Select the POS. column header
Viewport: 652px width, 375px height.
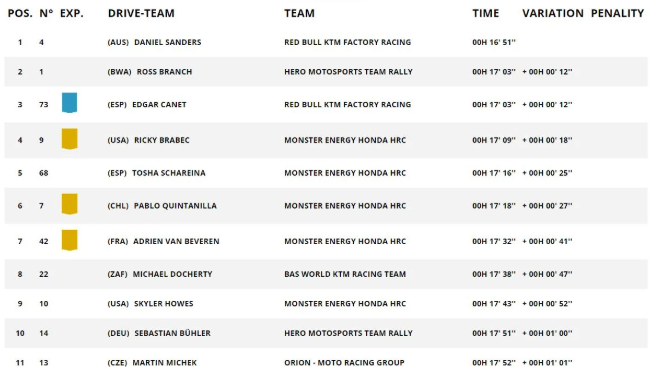20,13
